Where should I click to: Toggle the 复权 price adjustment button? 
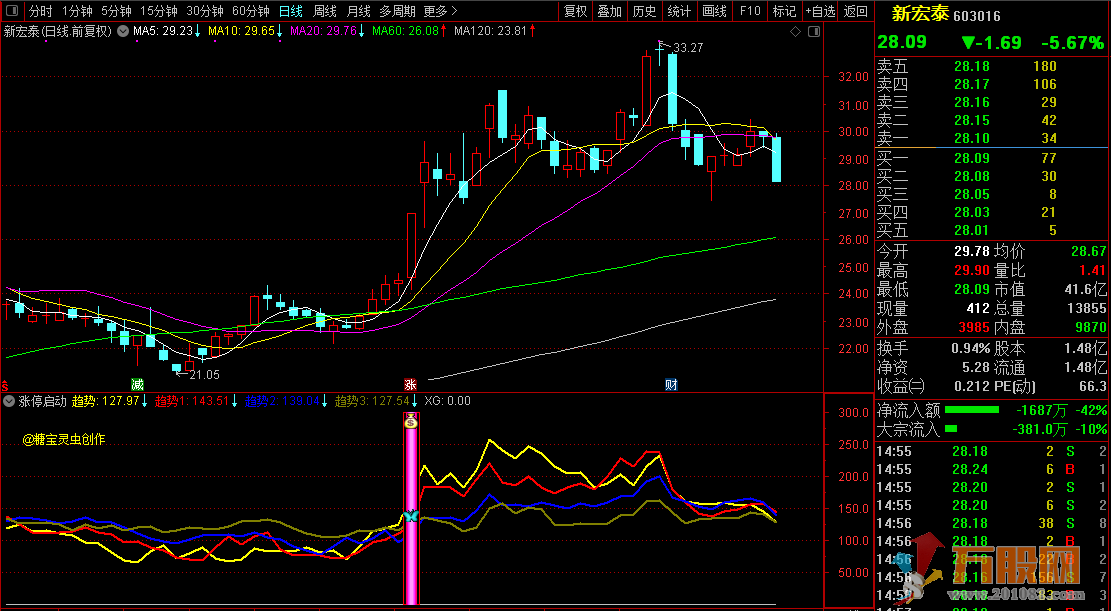click(575, 11)
